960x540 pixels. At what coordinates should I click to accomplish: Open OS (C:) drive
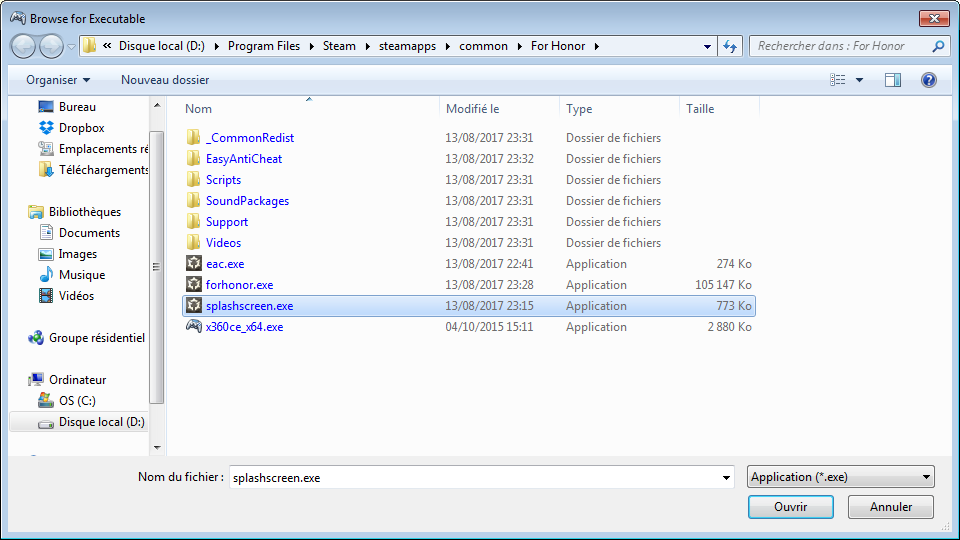77,401
